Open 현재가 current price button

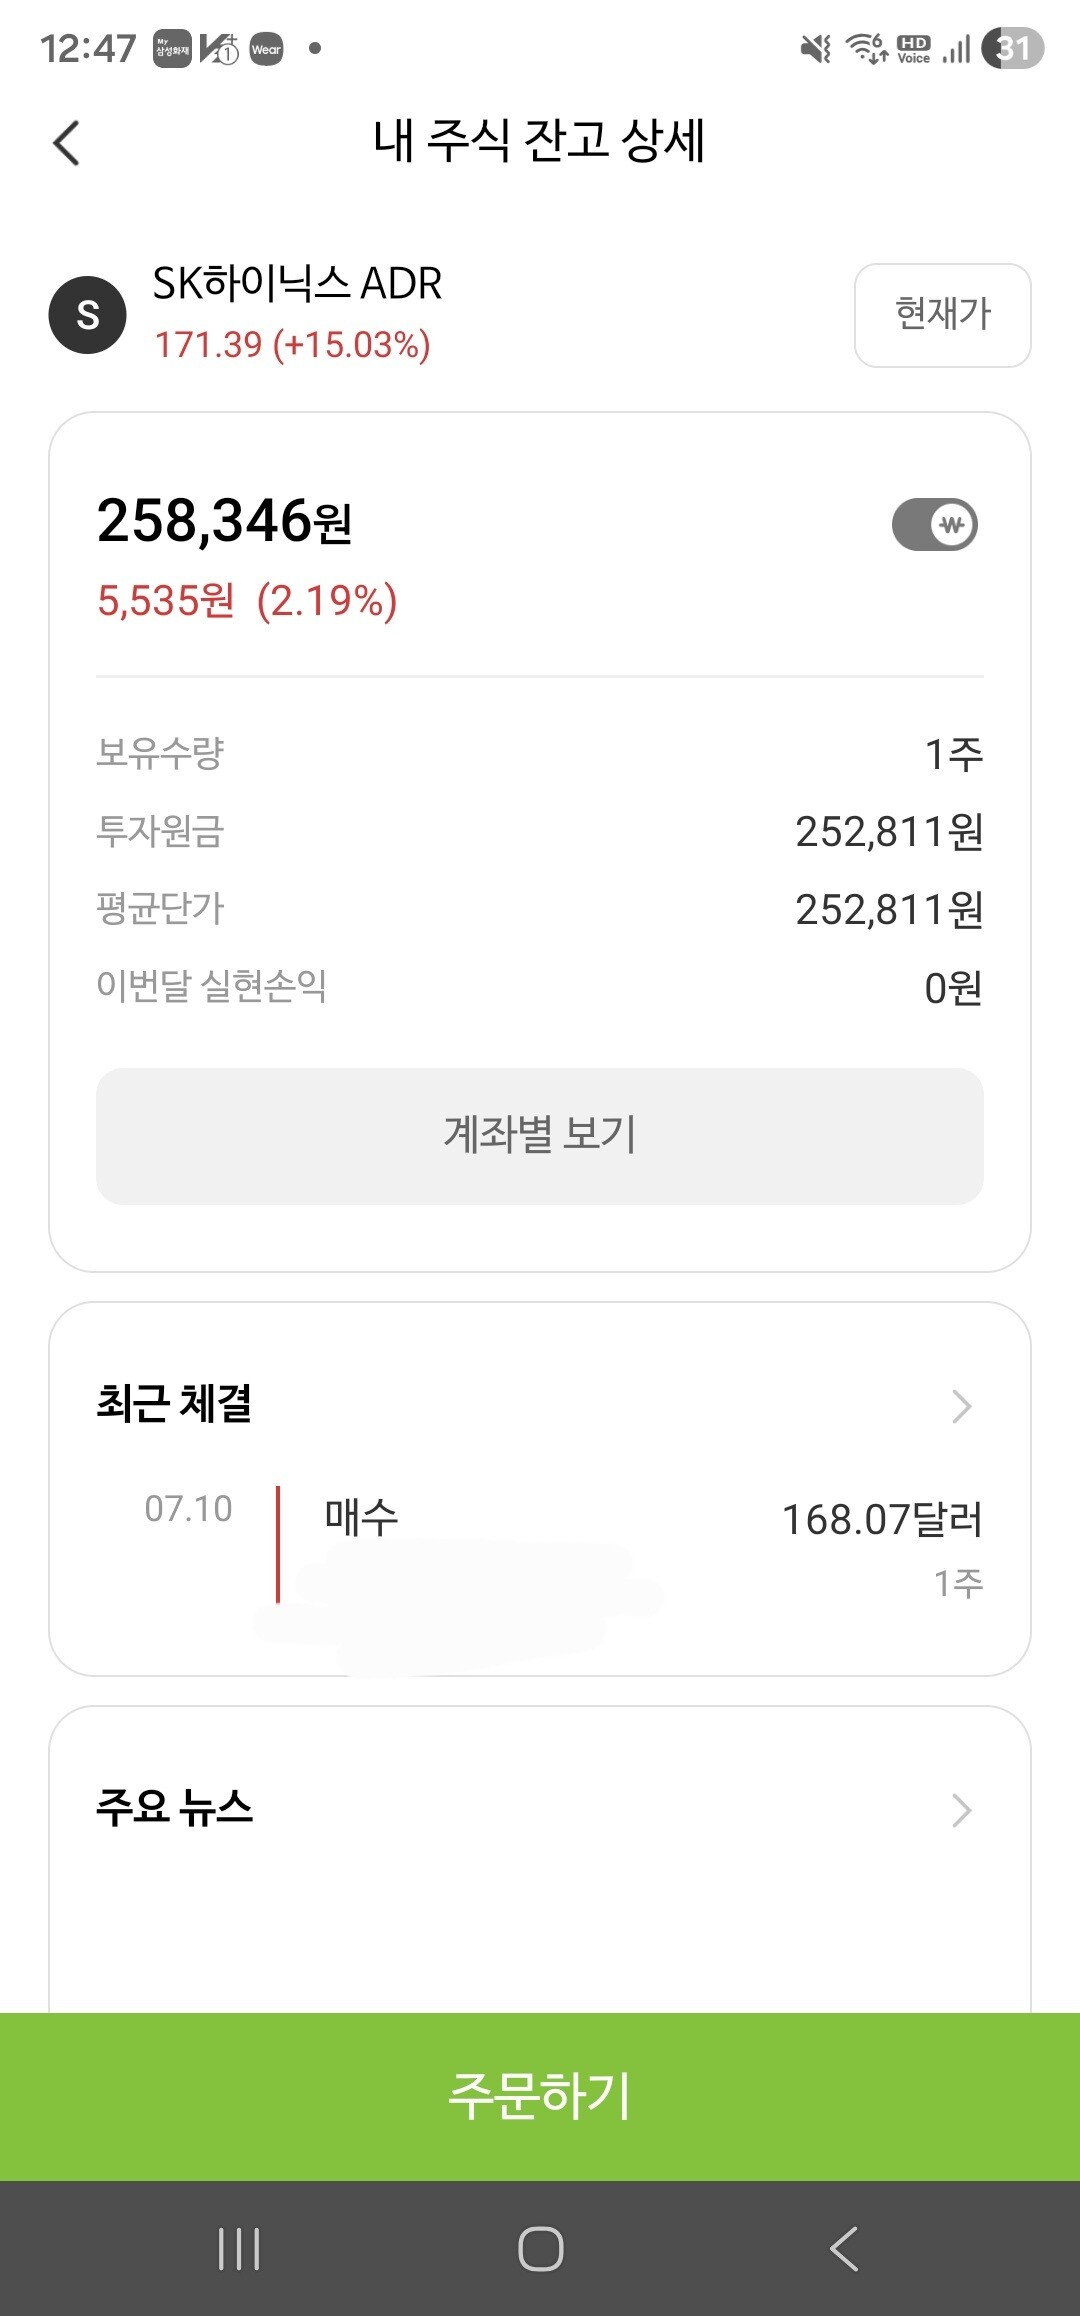click(942, 315)
